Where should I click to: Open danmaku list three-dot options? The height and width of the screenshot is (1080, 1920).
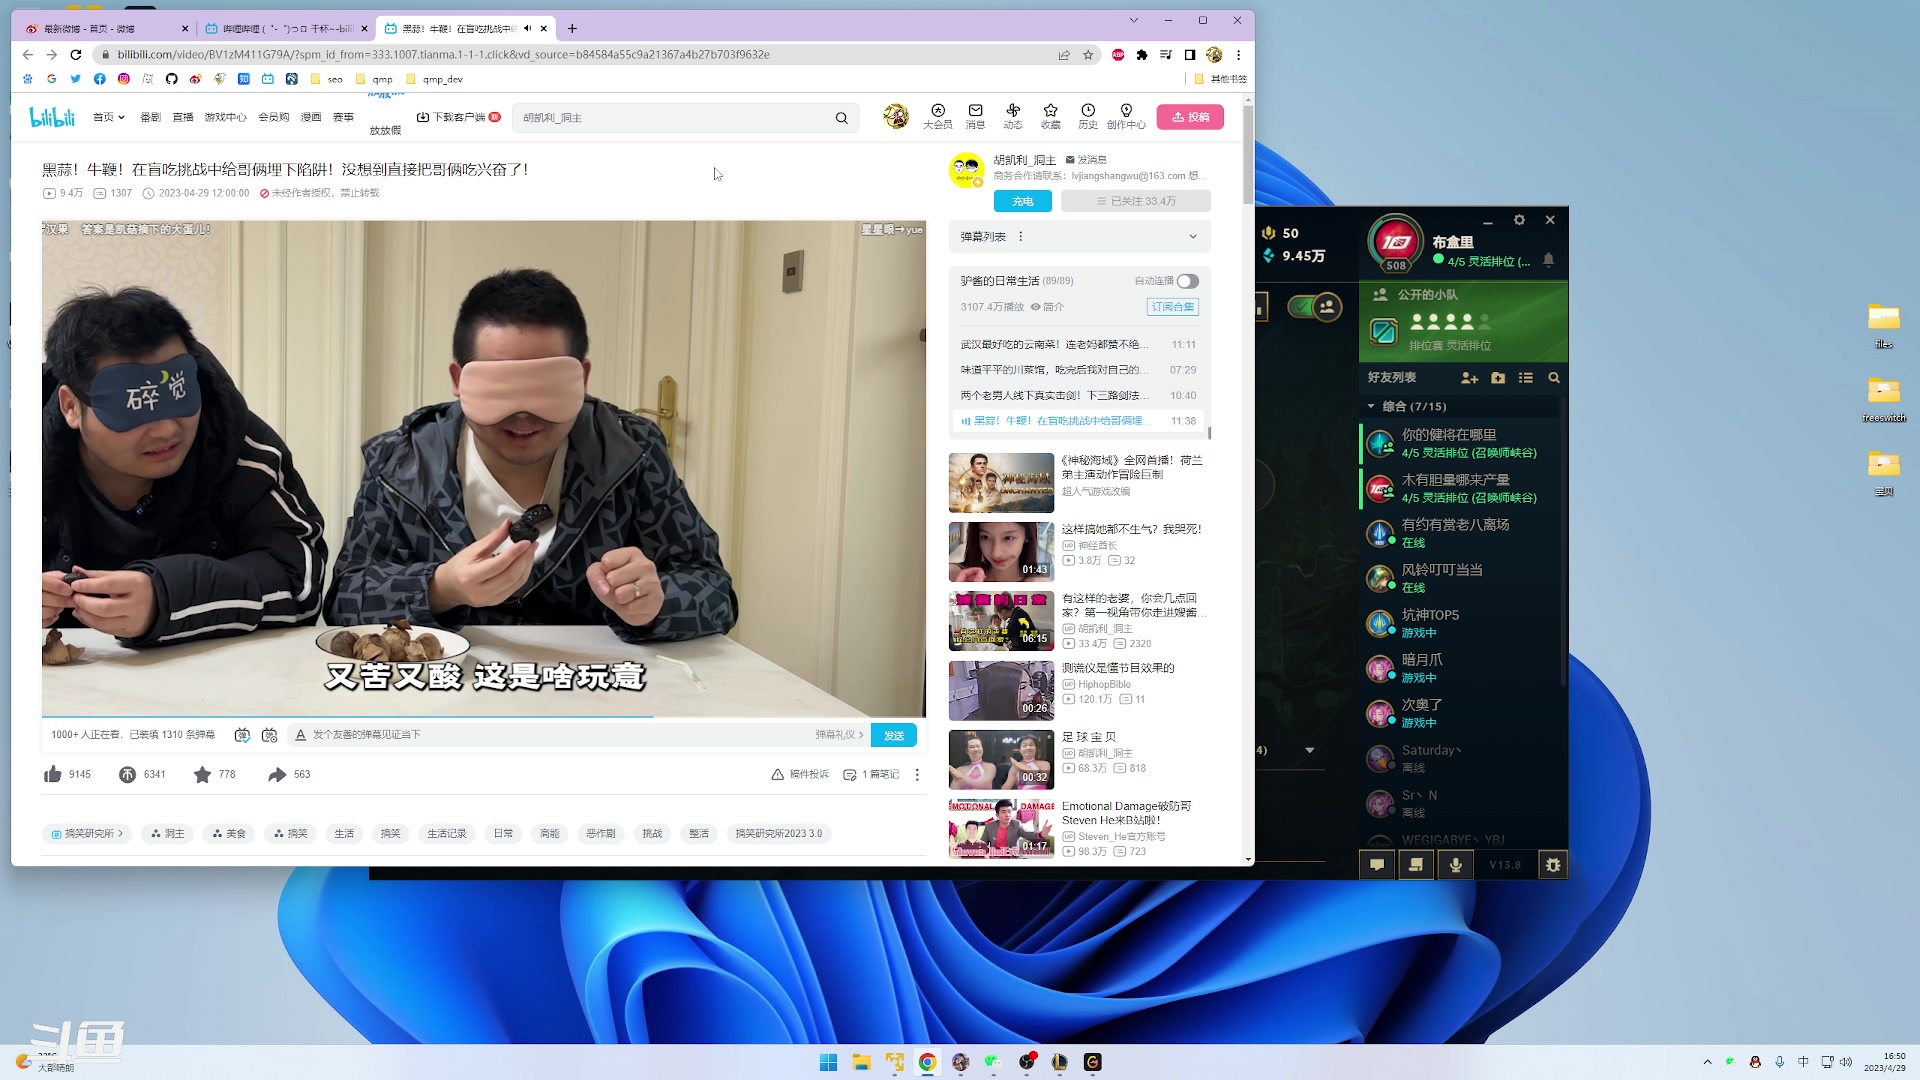coord(1021,237)
